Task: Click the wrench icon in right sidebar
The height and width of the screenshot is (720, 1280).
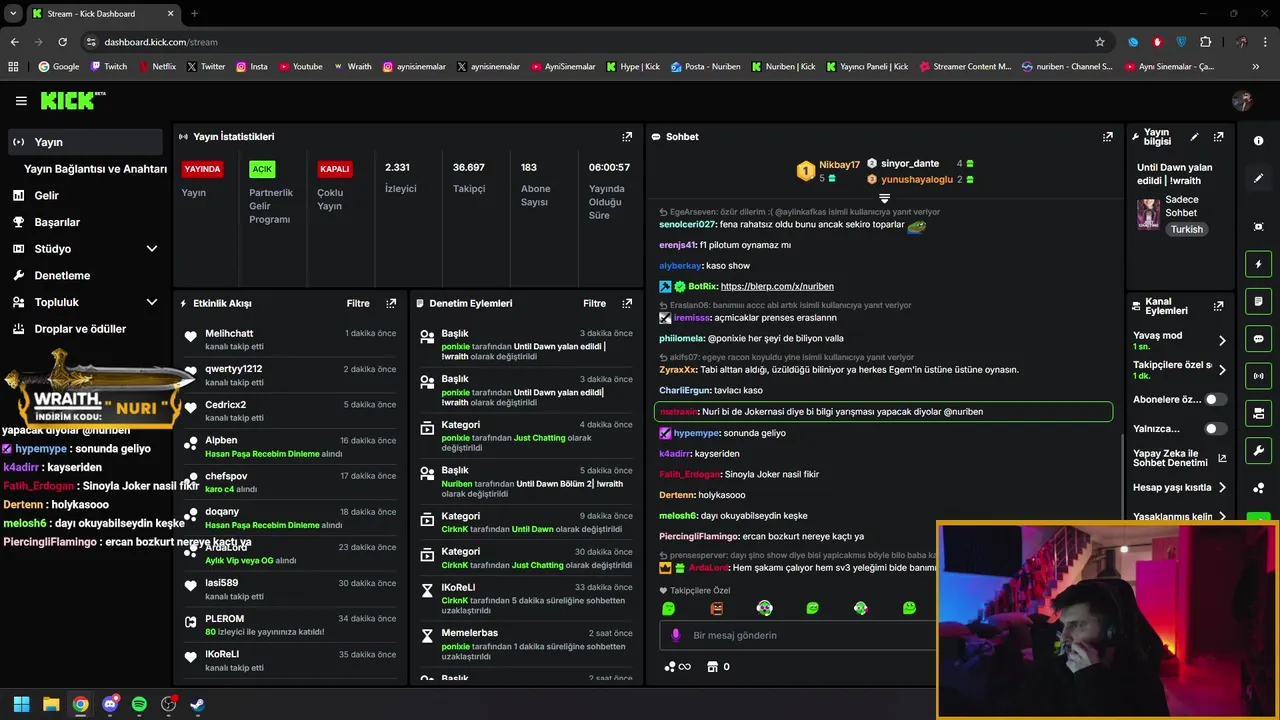Action: coord(1259,451)
